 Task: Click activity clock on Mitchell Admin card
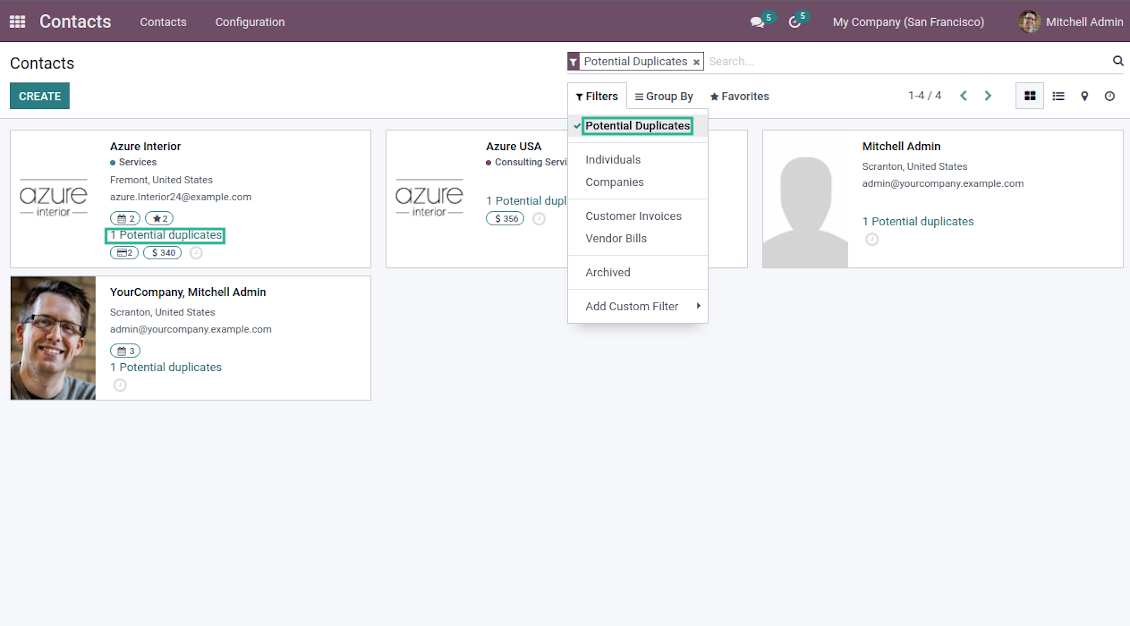tap(872, 239)
